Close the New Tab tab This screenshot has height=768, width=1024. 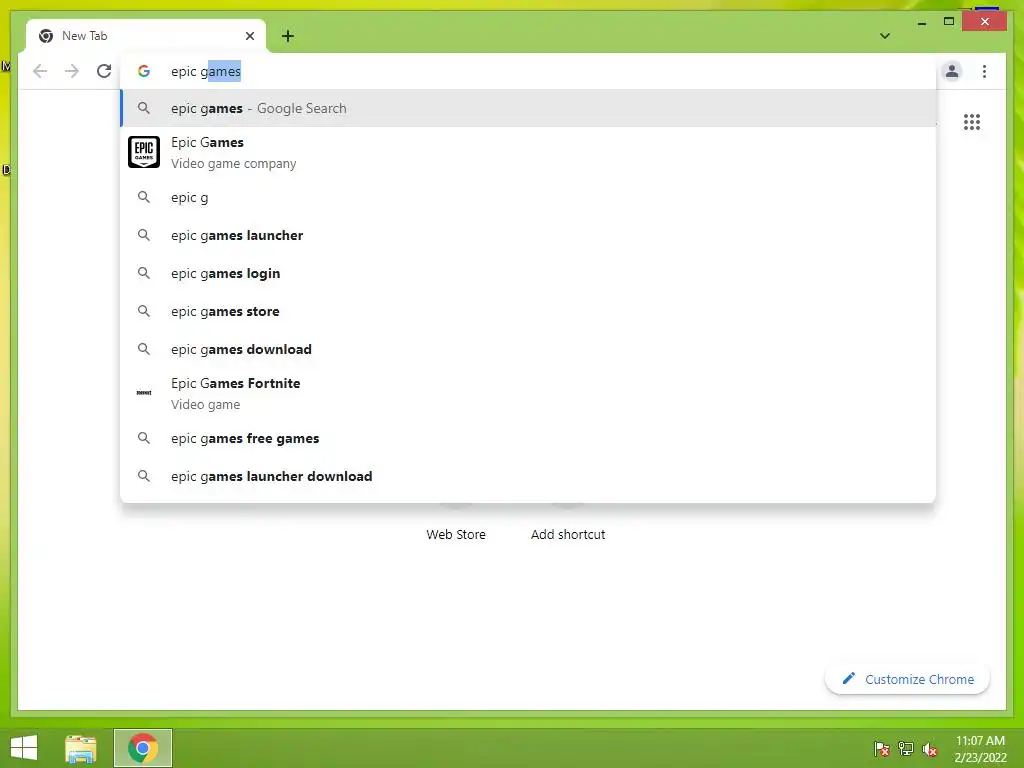(249, 36)
